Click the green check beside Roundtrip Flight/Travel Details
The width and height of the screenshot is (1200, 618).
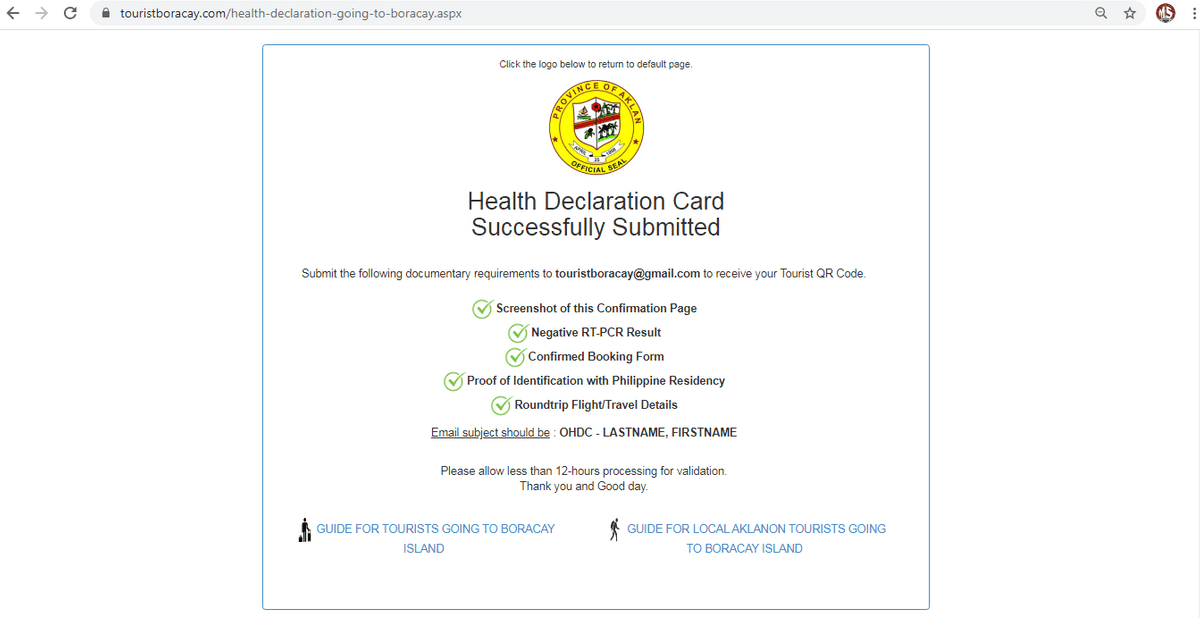point(501,405)
